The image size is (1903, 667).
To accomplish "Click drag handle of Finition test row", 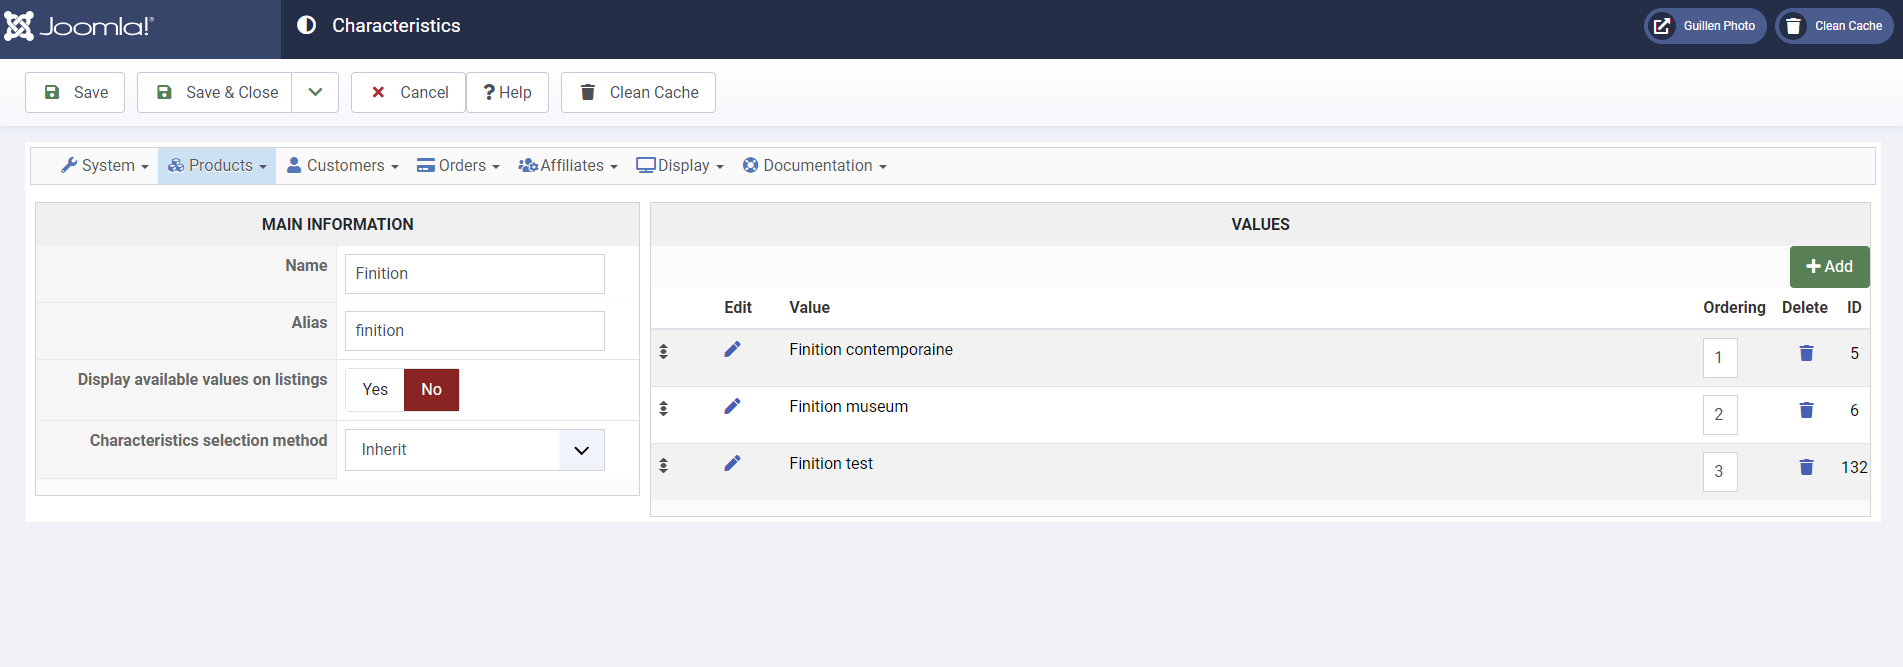I will (663, 465).
